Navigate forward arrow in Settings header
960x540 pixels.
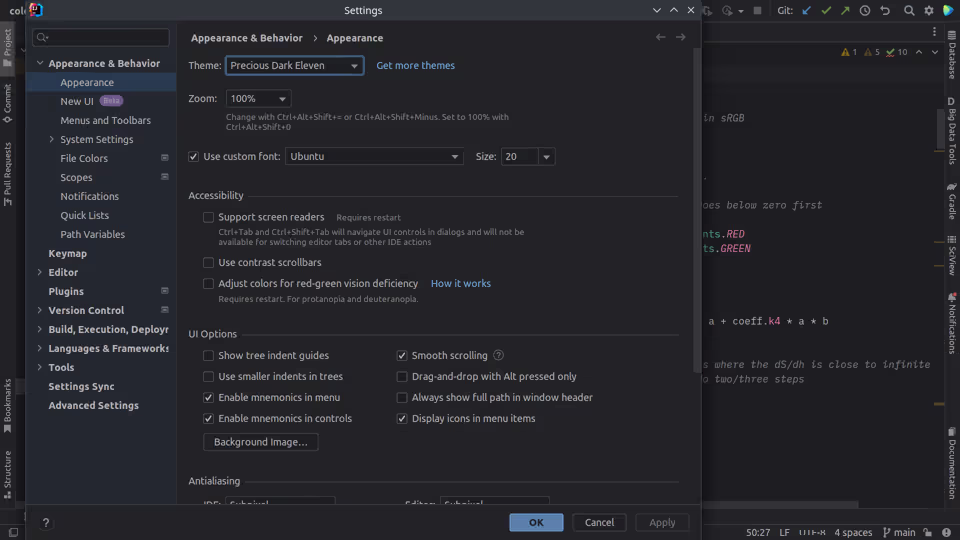pyautogui.click(x=680, y=37)
